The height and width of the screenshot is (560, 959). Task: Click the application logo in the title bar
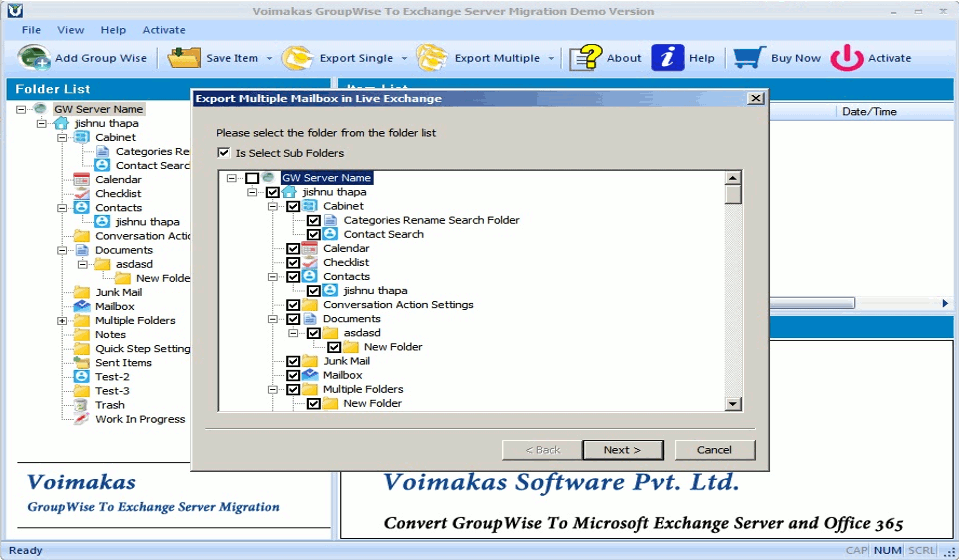click(x=15, y=10)
